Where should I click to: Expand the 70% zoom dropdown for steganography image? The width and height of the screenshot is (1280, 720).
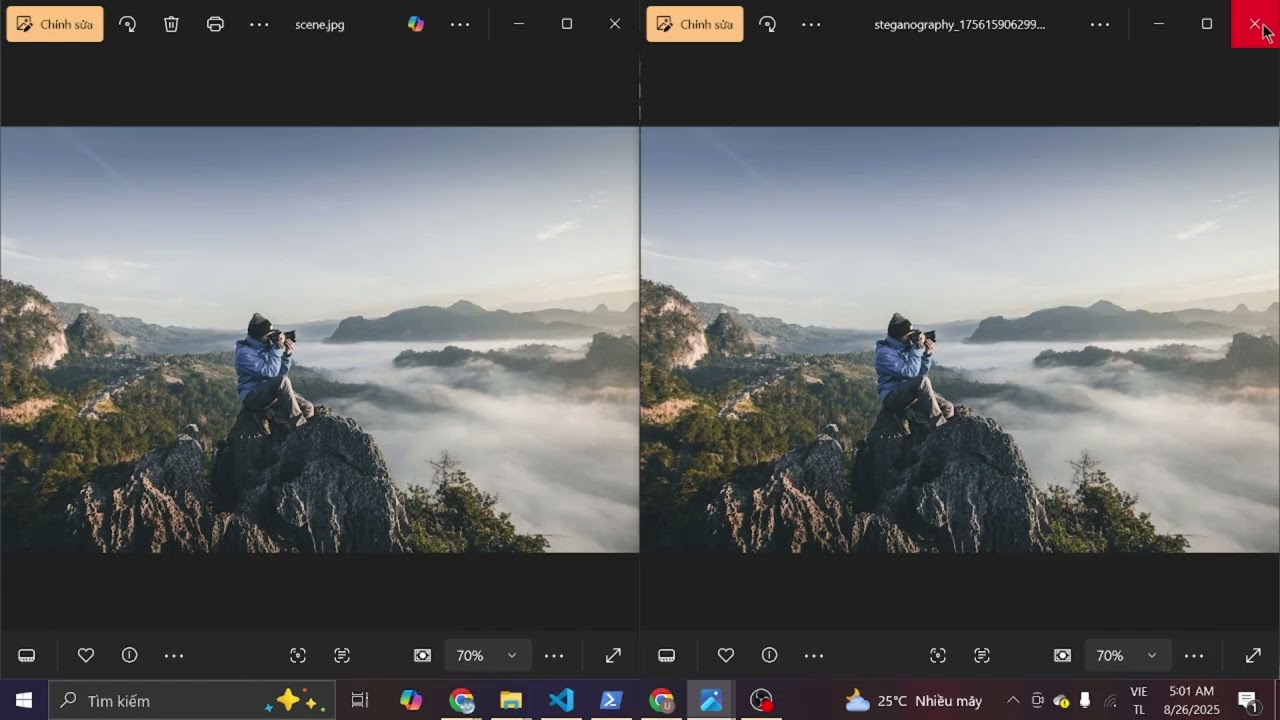[1152, 655]
